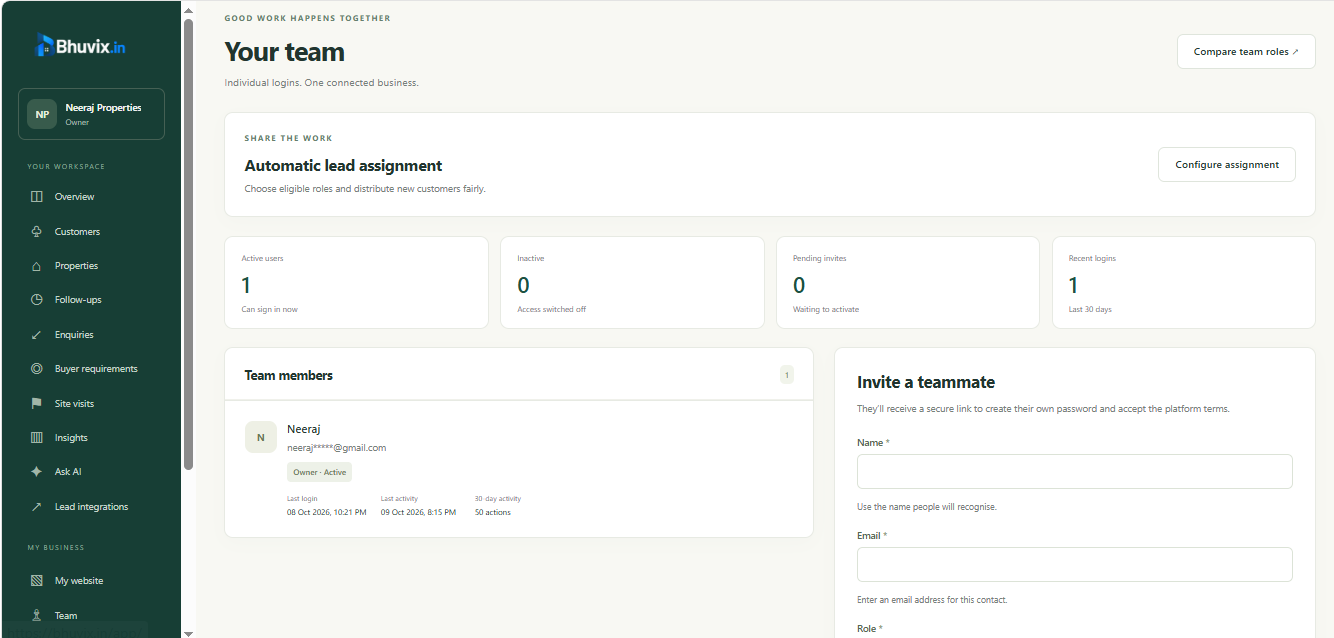Focus the Email input field
The width and height of the screenshot is (1334, 638).
coord(1075,565)
